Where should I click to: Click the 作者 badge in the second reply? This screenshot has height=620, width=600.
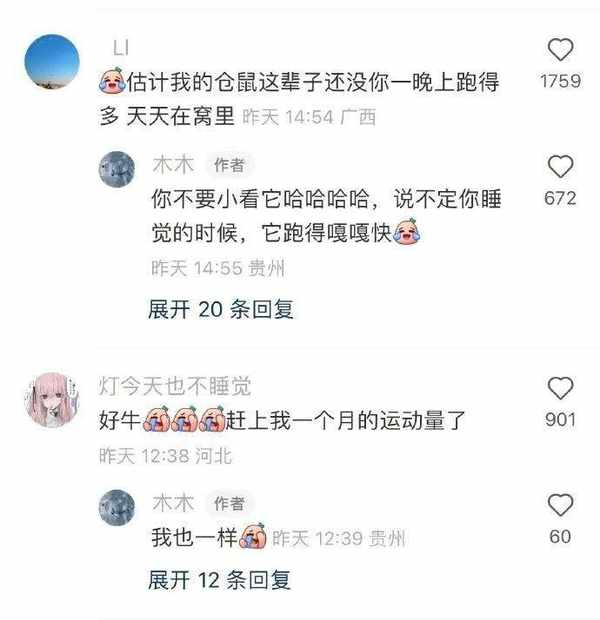pos(229,503)
